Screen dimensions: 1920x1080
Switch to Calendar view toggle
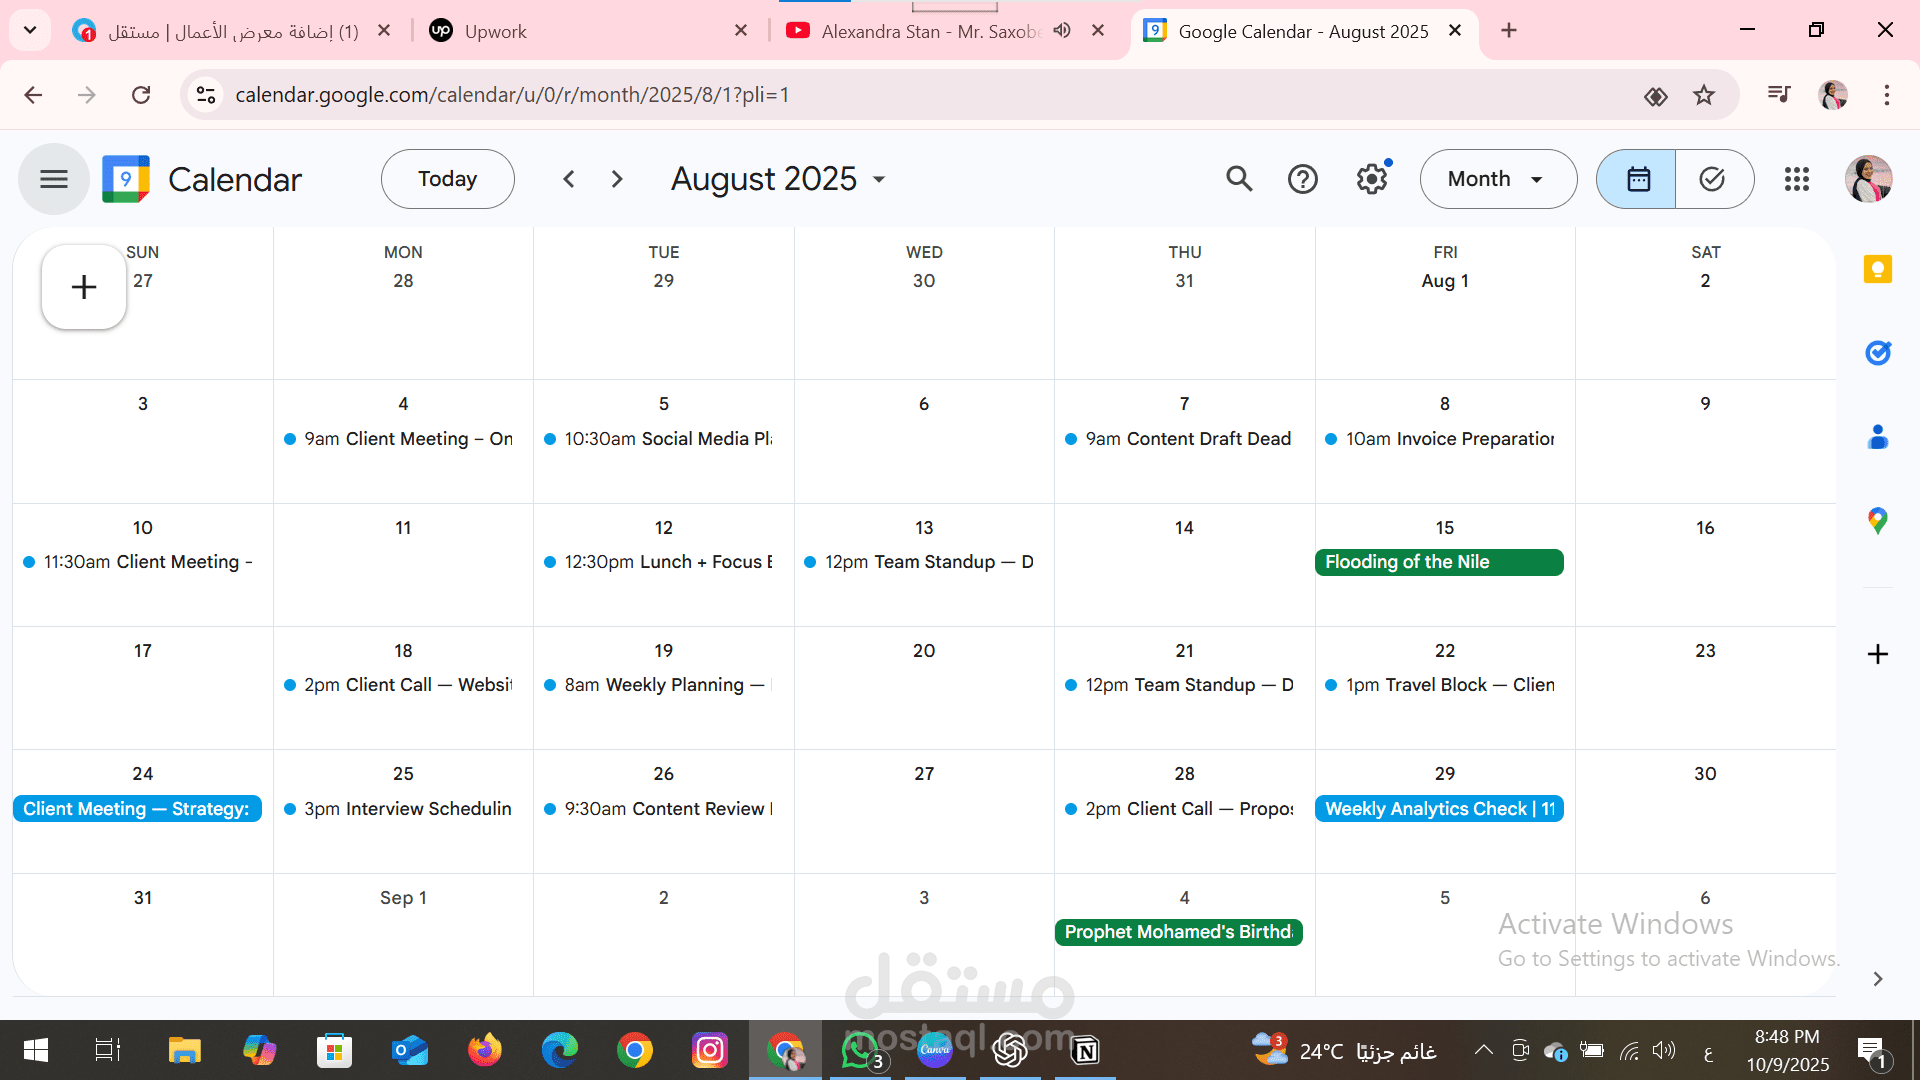pyautogui.click(x=1637, y=179)
